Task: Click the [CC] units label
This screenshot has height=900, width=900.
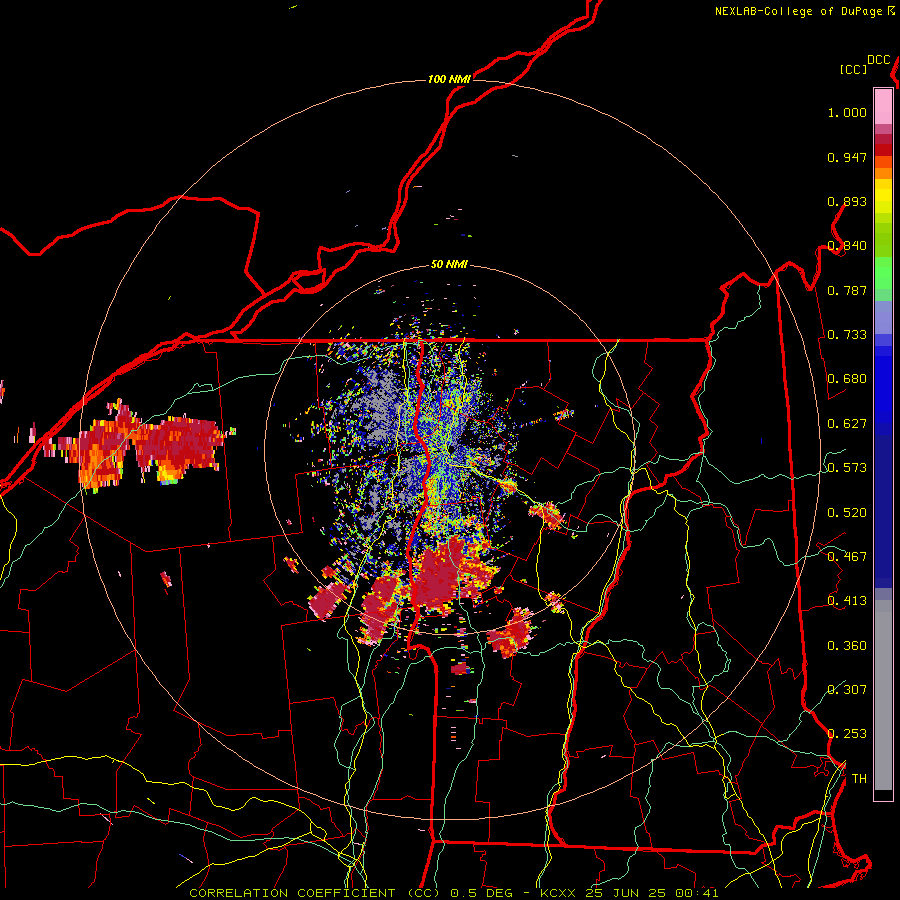Action: click(x=853, y=69)
